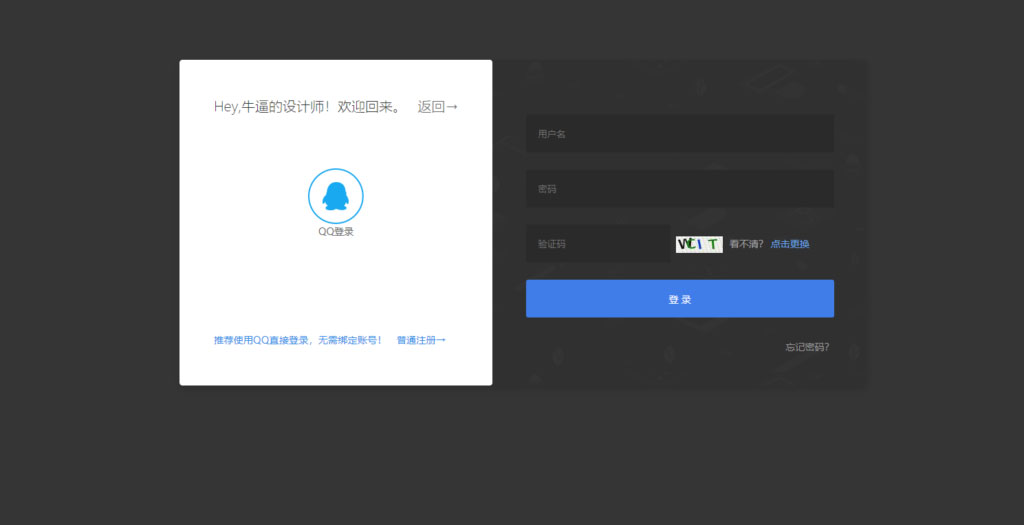Viewport: 1024px width, 525px height.
Task: Open the '忘记密码?' link
Action: click(806, 348)
